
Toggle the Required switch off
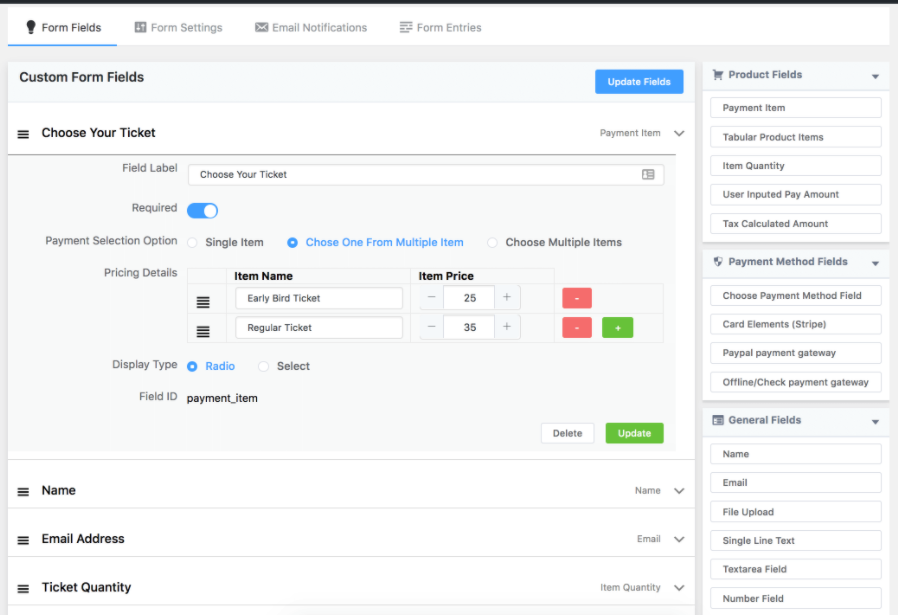click(x=202, y=210)
